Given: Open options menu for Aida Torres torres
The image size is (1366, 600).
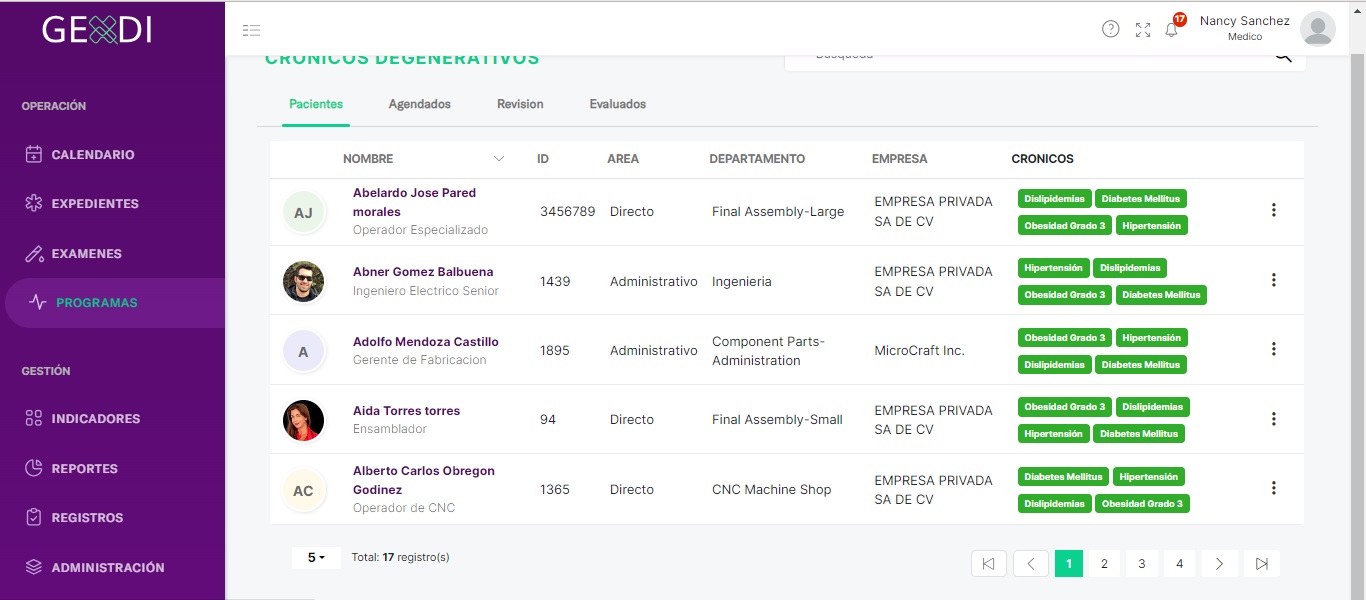Looking at the screenshot, I should tap(1274, 419).
